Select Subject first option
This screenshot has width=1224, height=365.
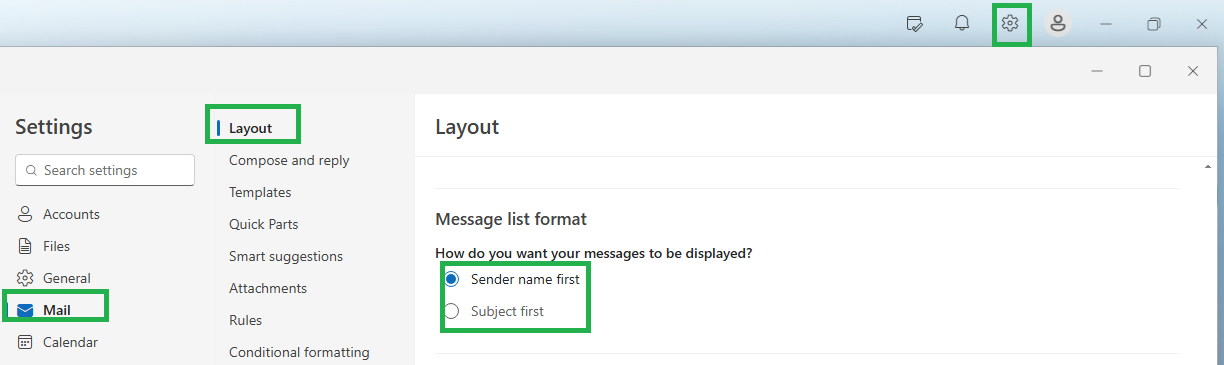[x=451, y=311]
